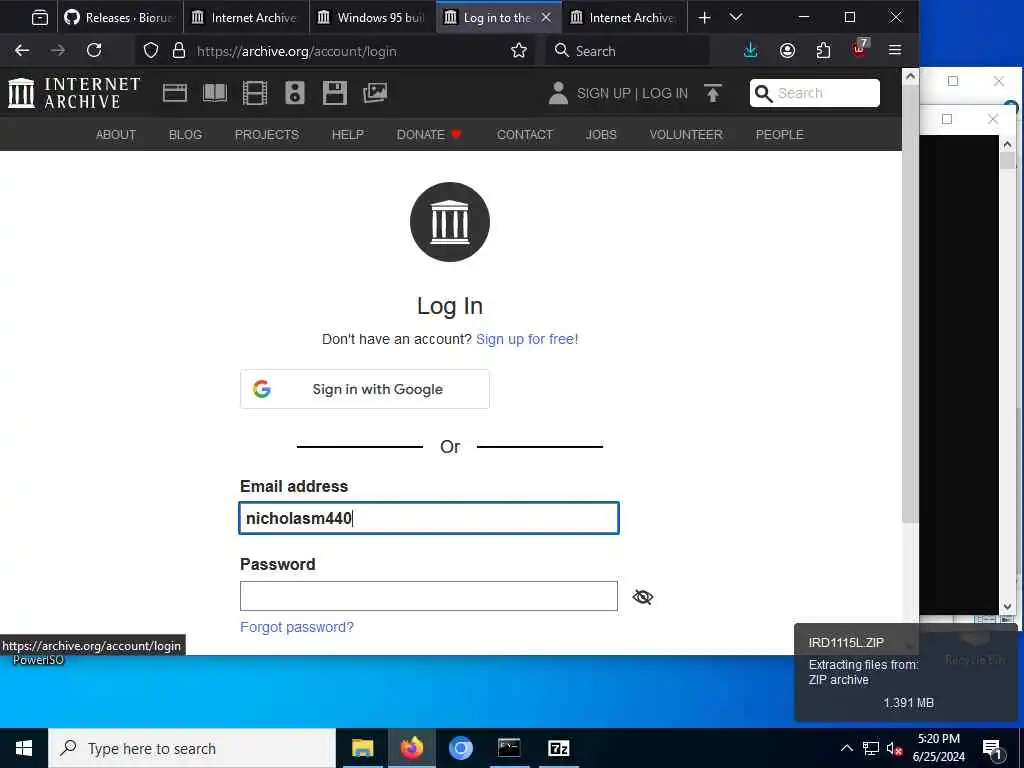Open the Video film strip icon
1024x768 pixels.
[x=255, y=93]
